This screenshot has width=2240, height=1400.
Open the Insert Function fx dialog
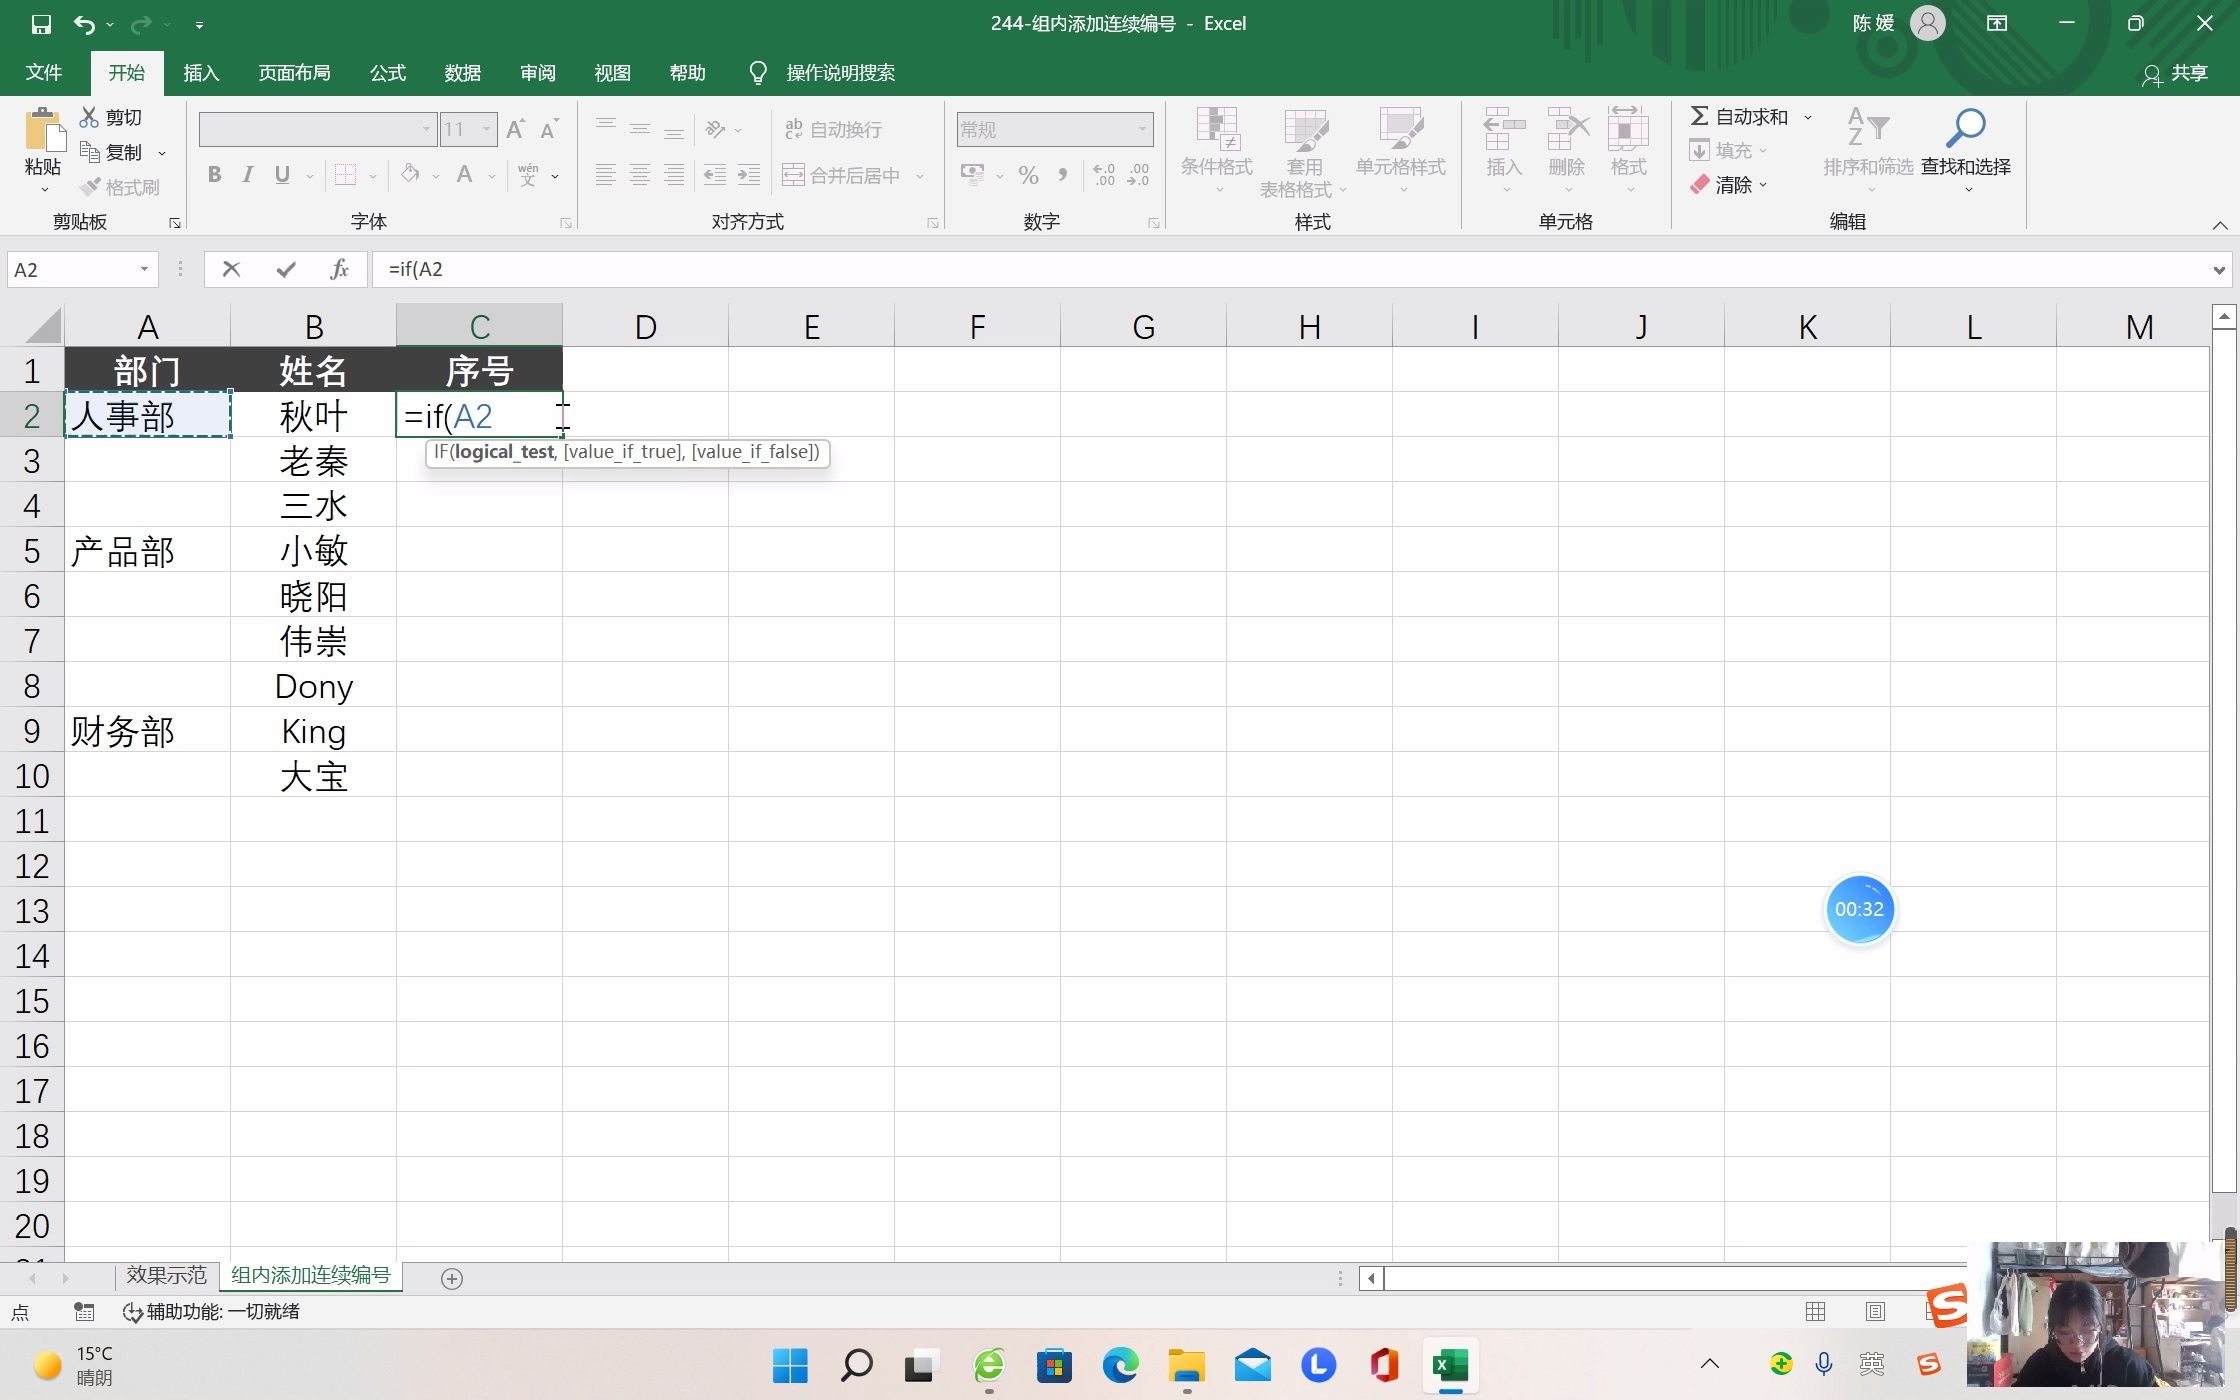(339, 269)
